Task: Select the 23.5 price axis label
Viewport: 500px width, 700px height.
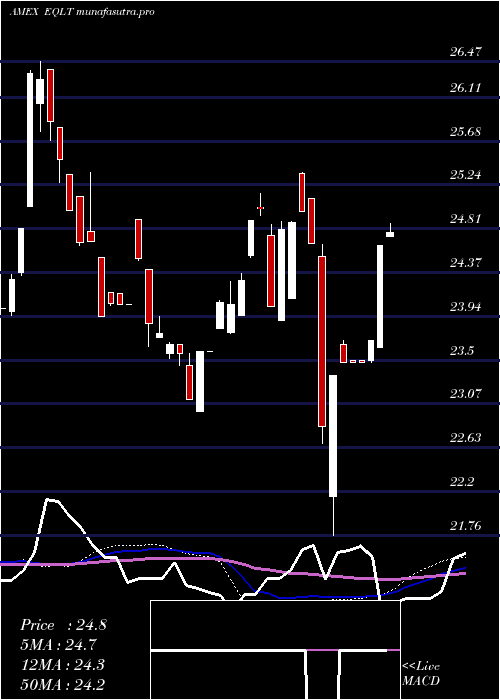Action: coord(462,351)
